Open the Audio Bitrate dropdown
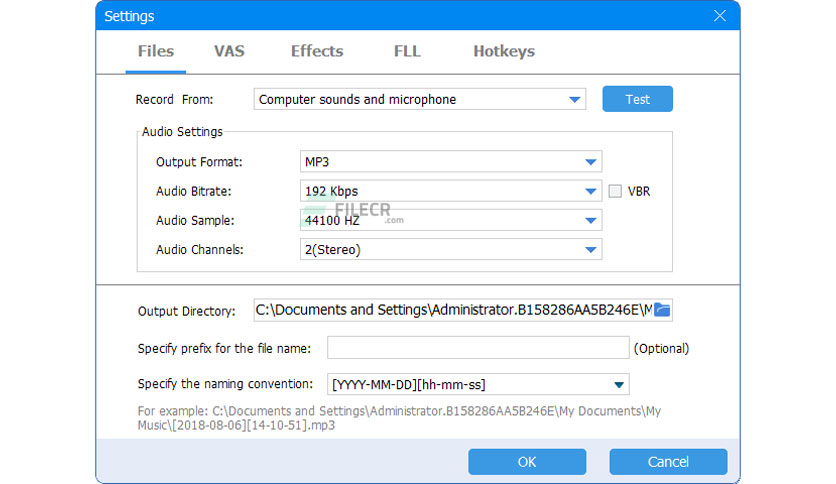 point(451,191)
